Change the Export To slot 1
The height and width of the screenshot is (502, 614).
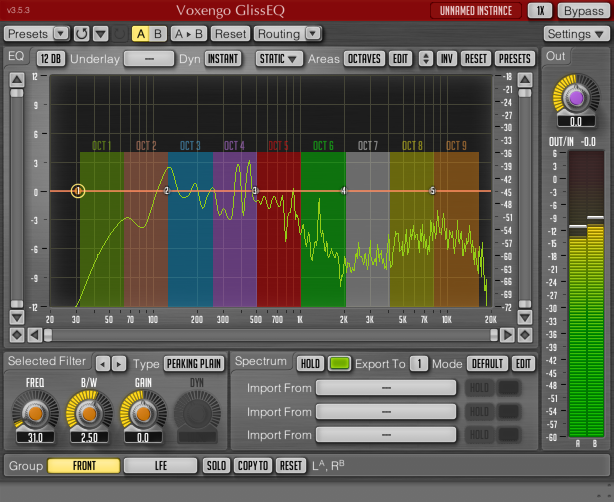pos(419,364)
